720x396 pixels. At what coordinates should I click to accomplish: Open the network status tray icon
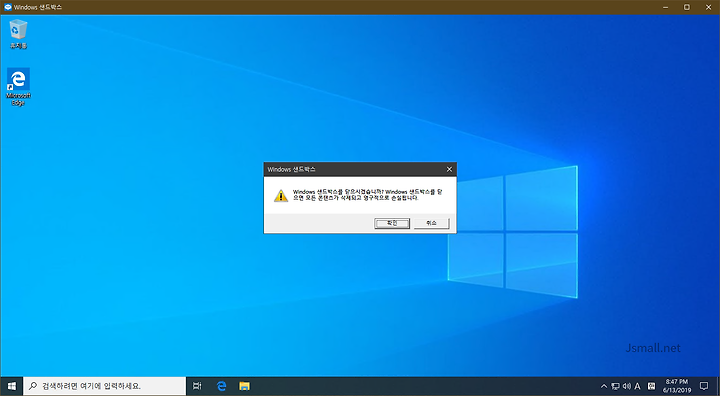[x=615, y=386]
